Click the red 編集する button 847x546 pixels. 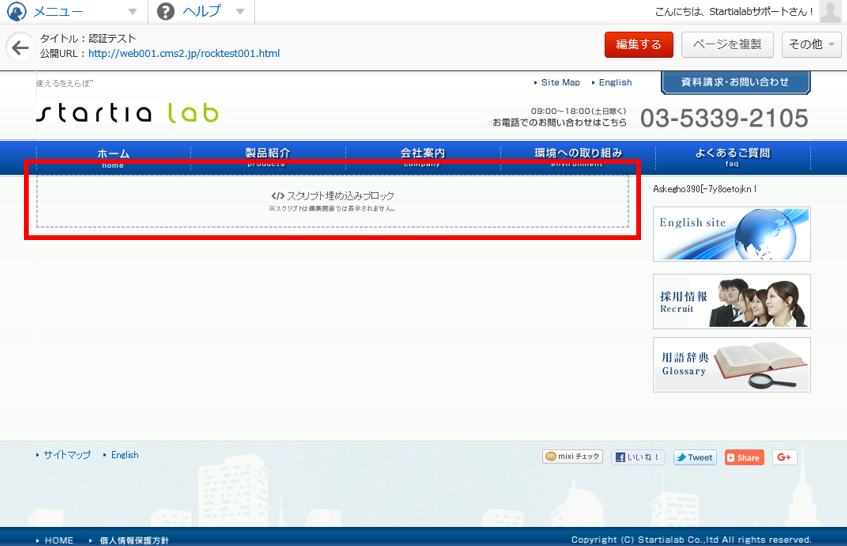click(x=638, y=44)
